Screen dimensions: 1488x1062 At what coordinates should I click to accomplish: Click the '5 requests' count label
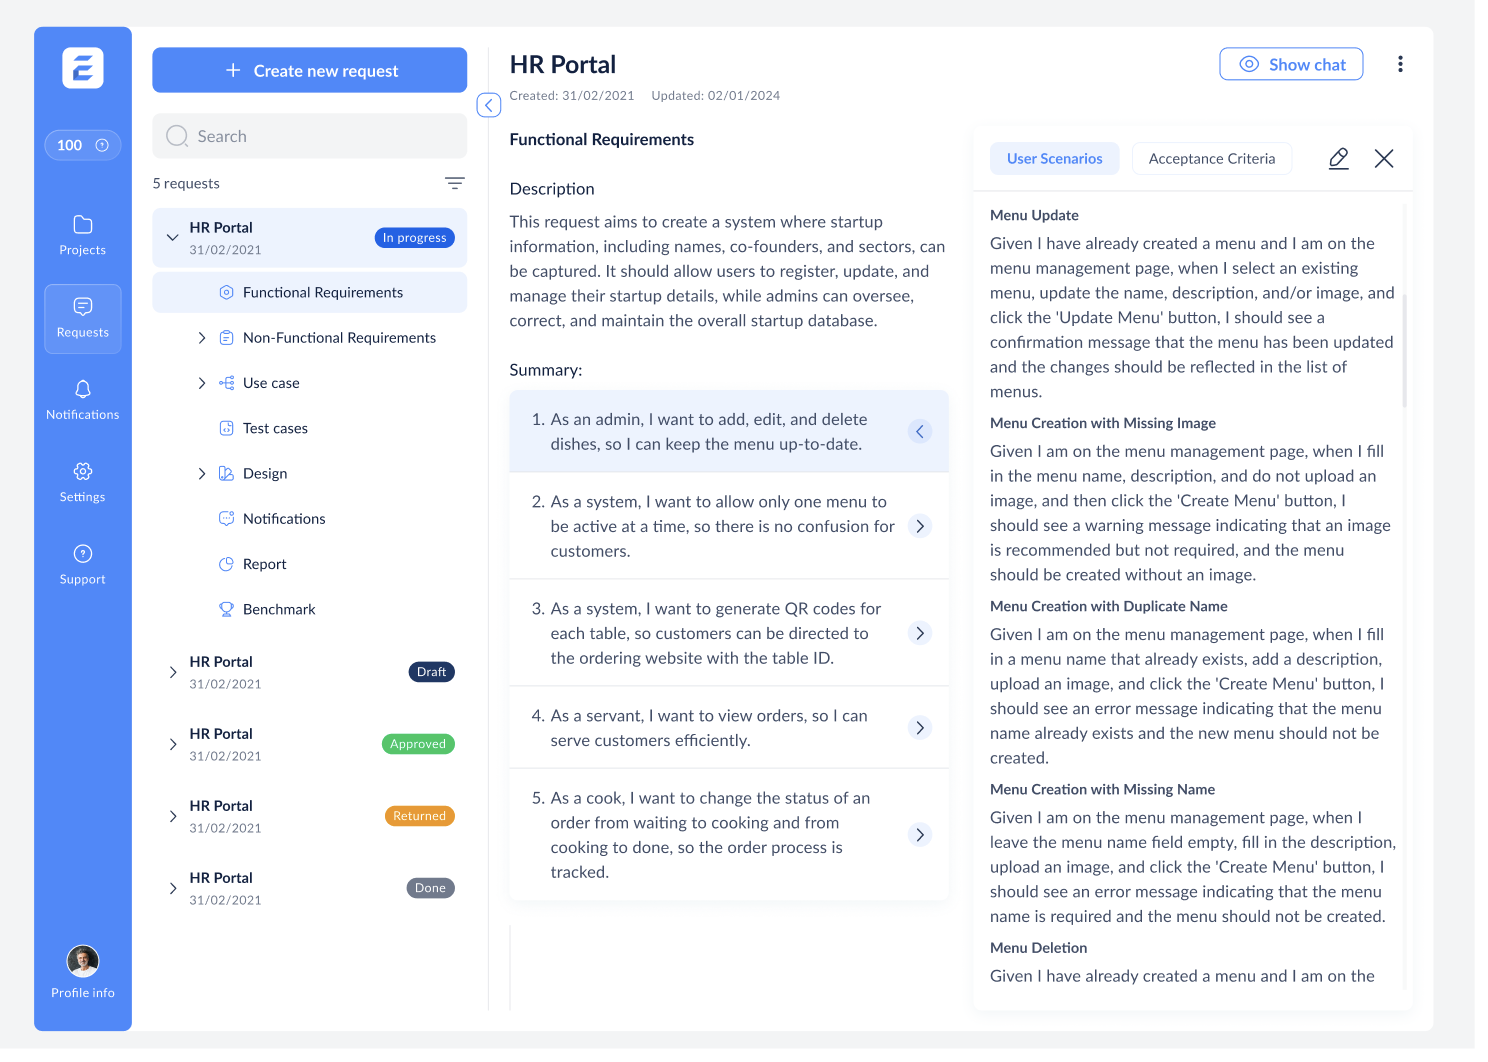(x=186, y=183)
